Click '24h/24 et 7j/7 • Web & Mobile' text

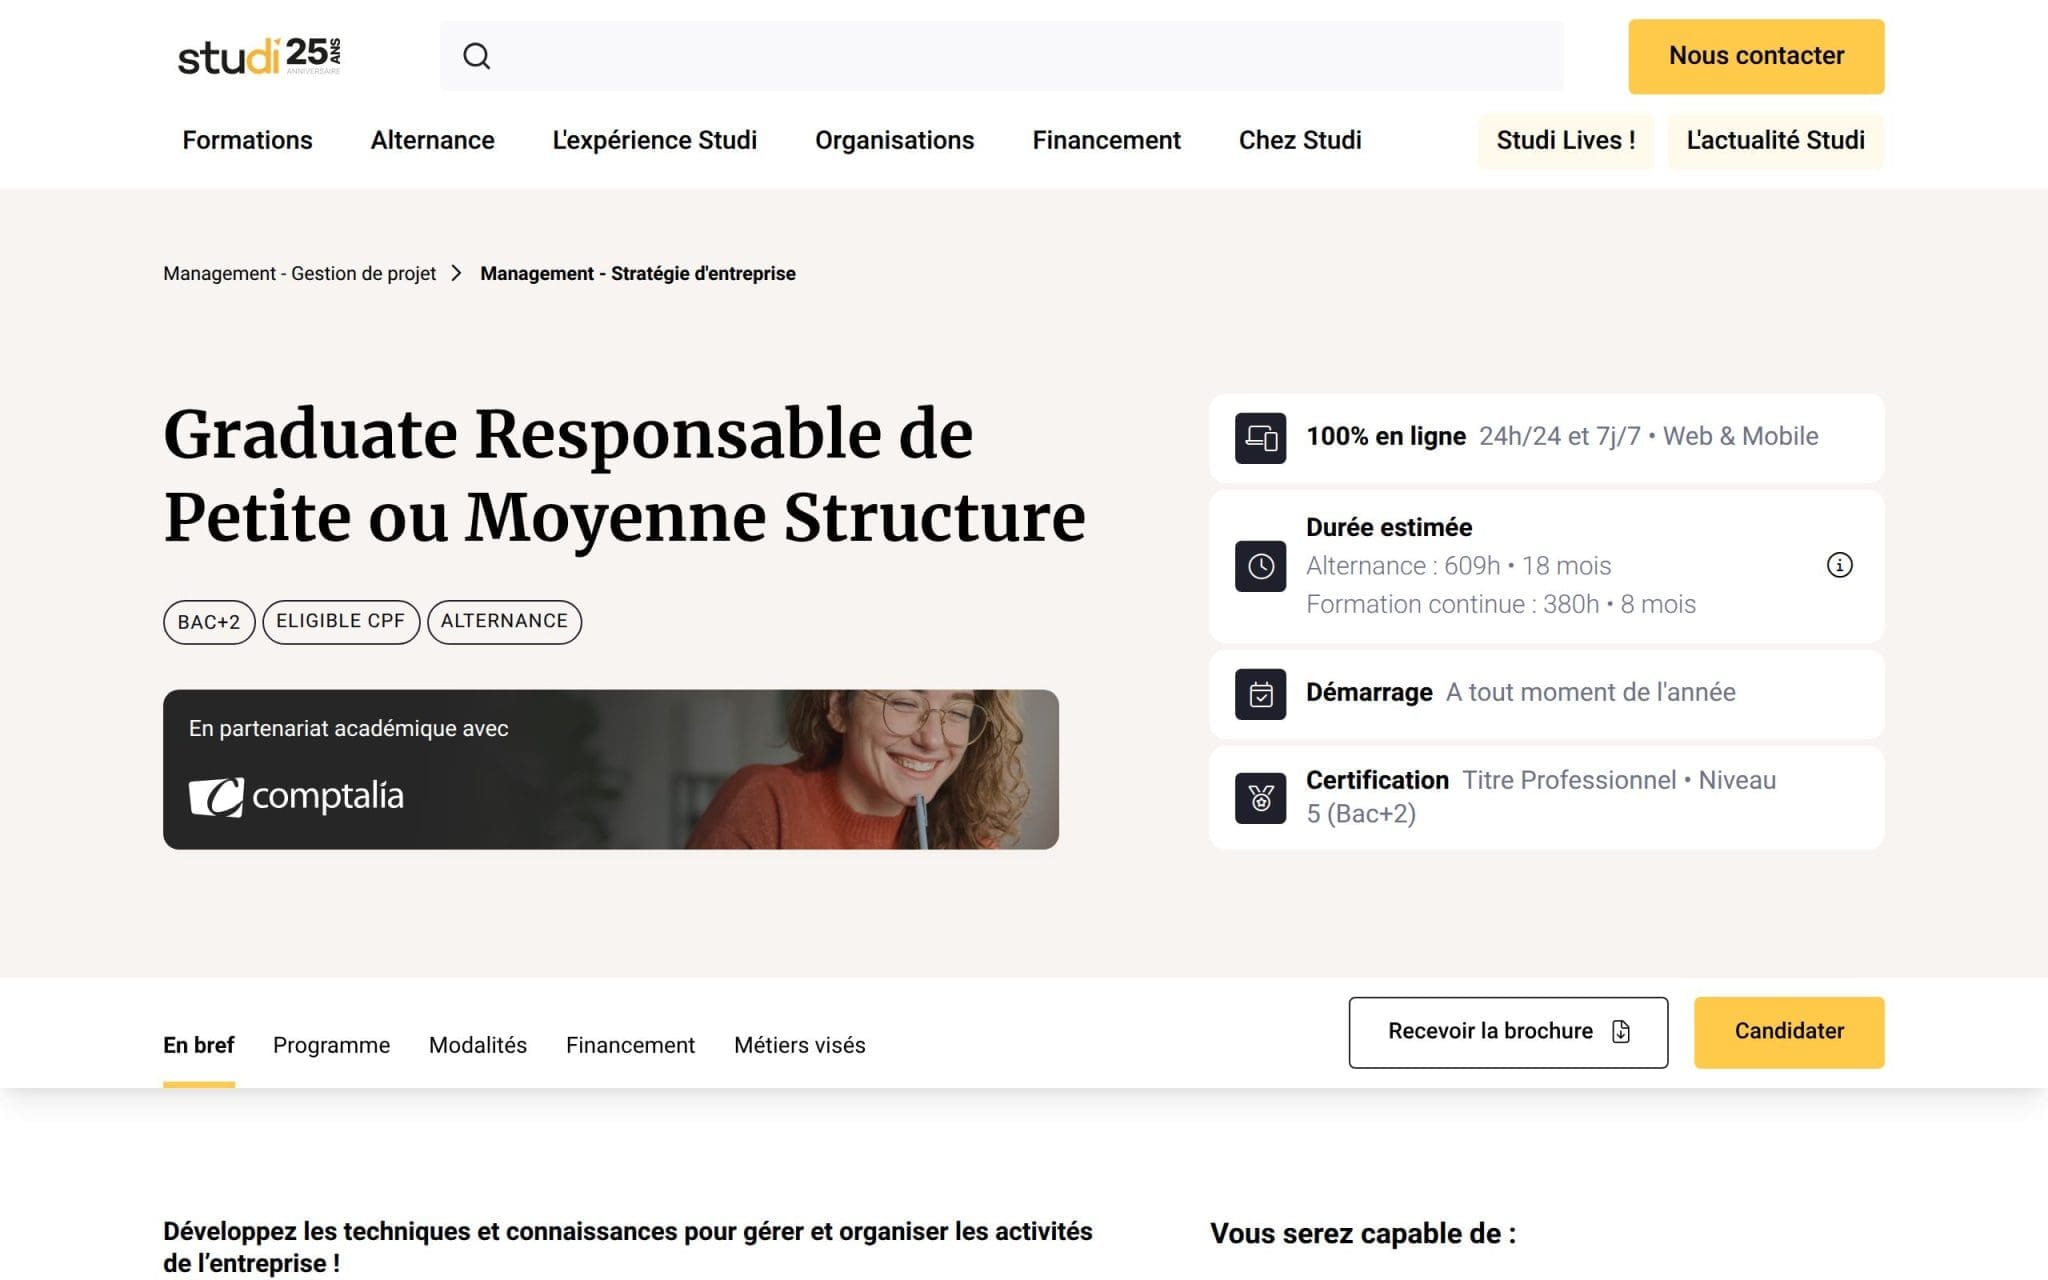click(x=1648, y=436)
